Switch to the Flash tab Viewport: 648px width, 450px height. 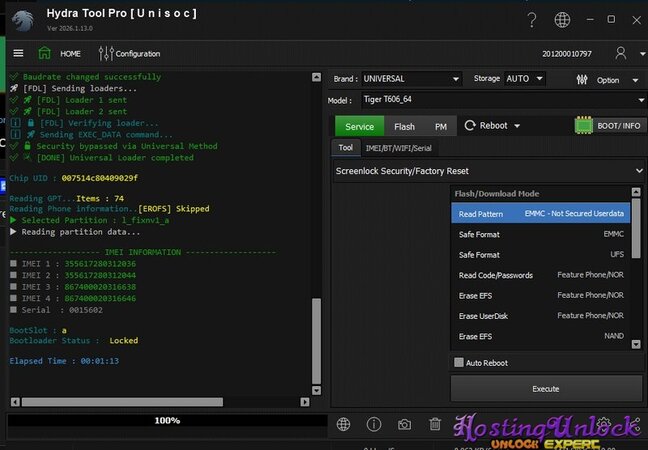(404, 127)
